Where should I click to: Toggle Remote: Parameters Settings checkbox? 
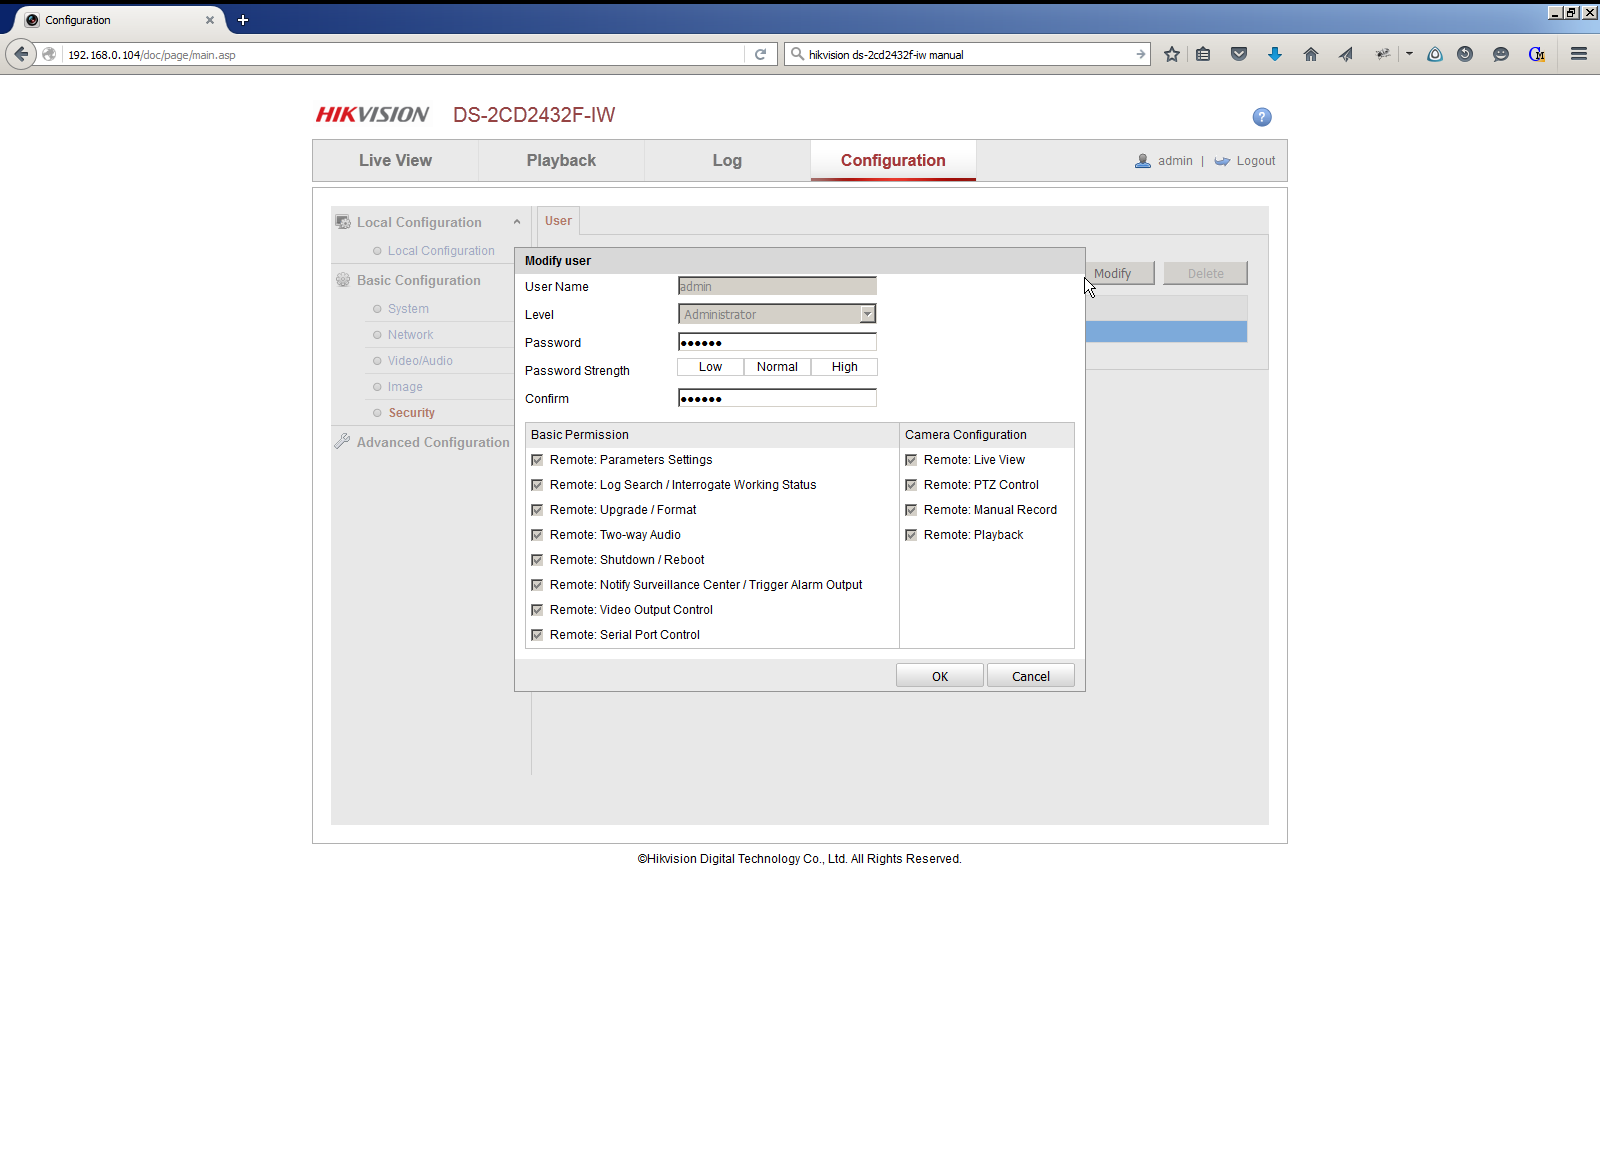click(x=537, y=460)
